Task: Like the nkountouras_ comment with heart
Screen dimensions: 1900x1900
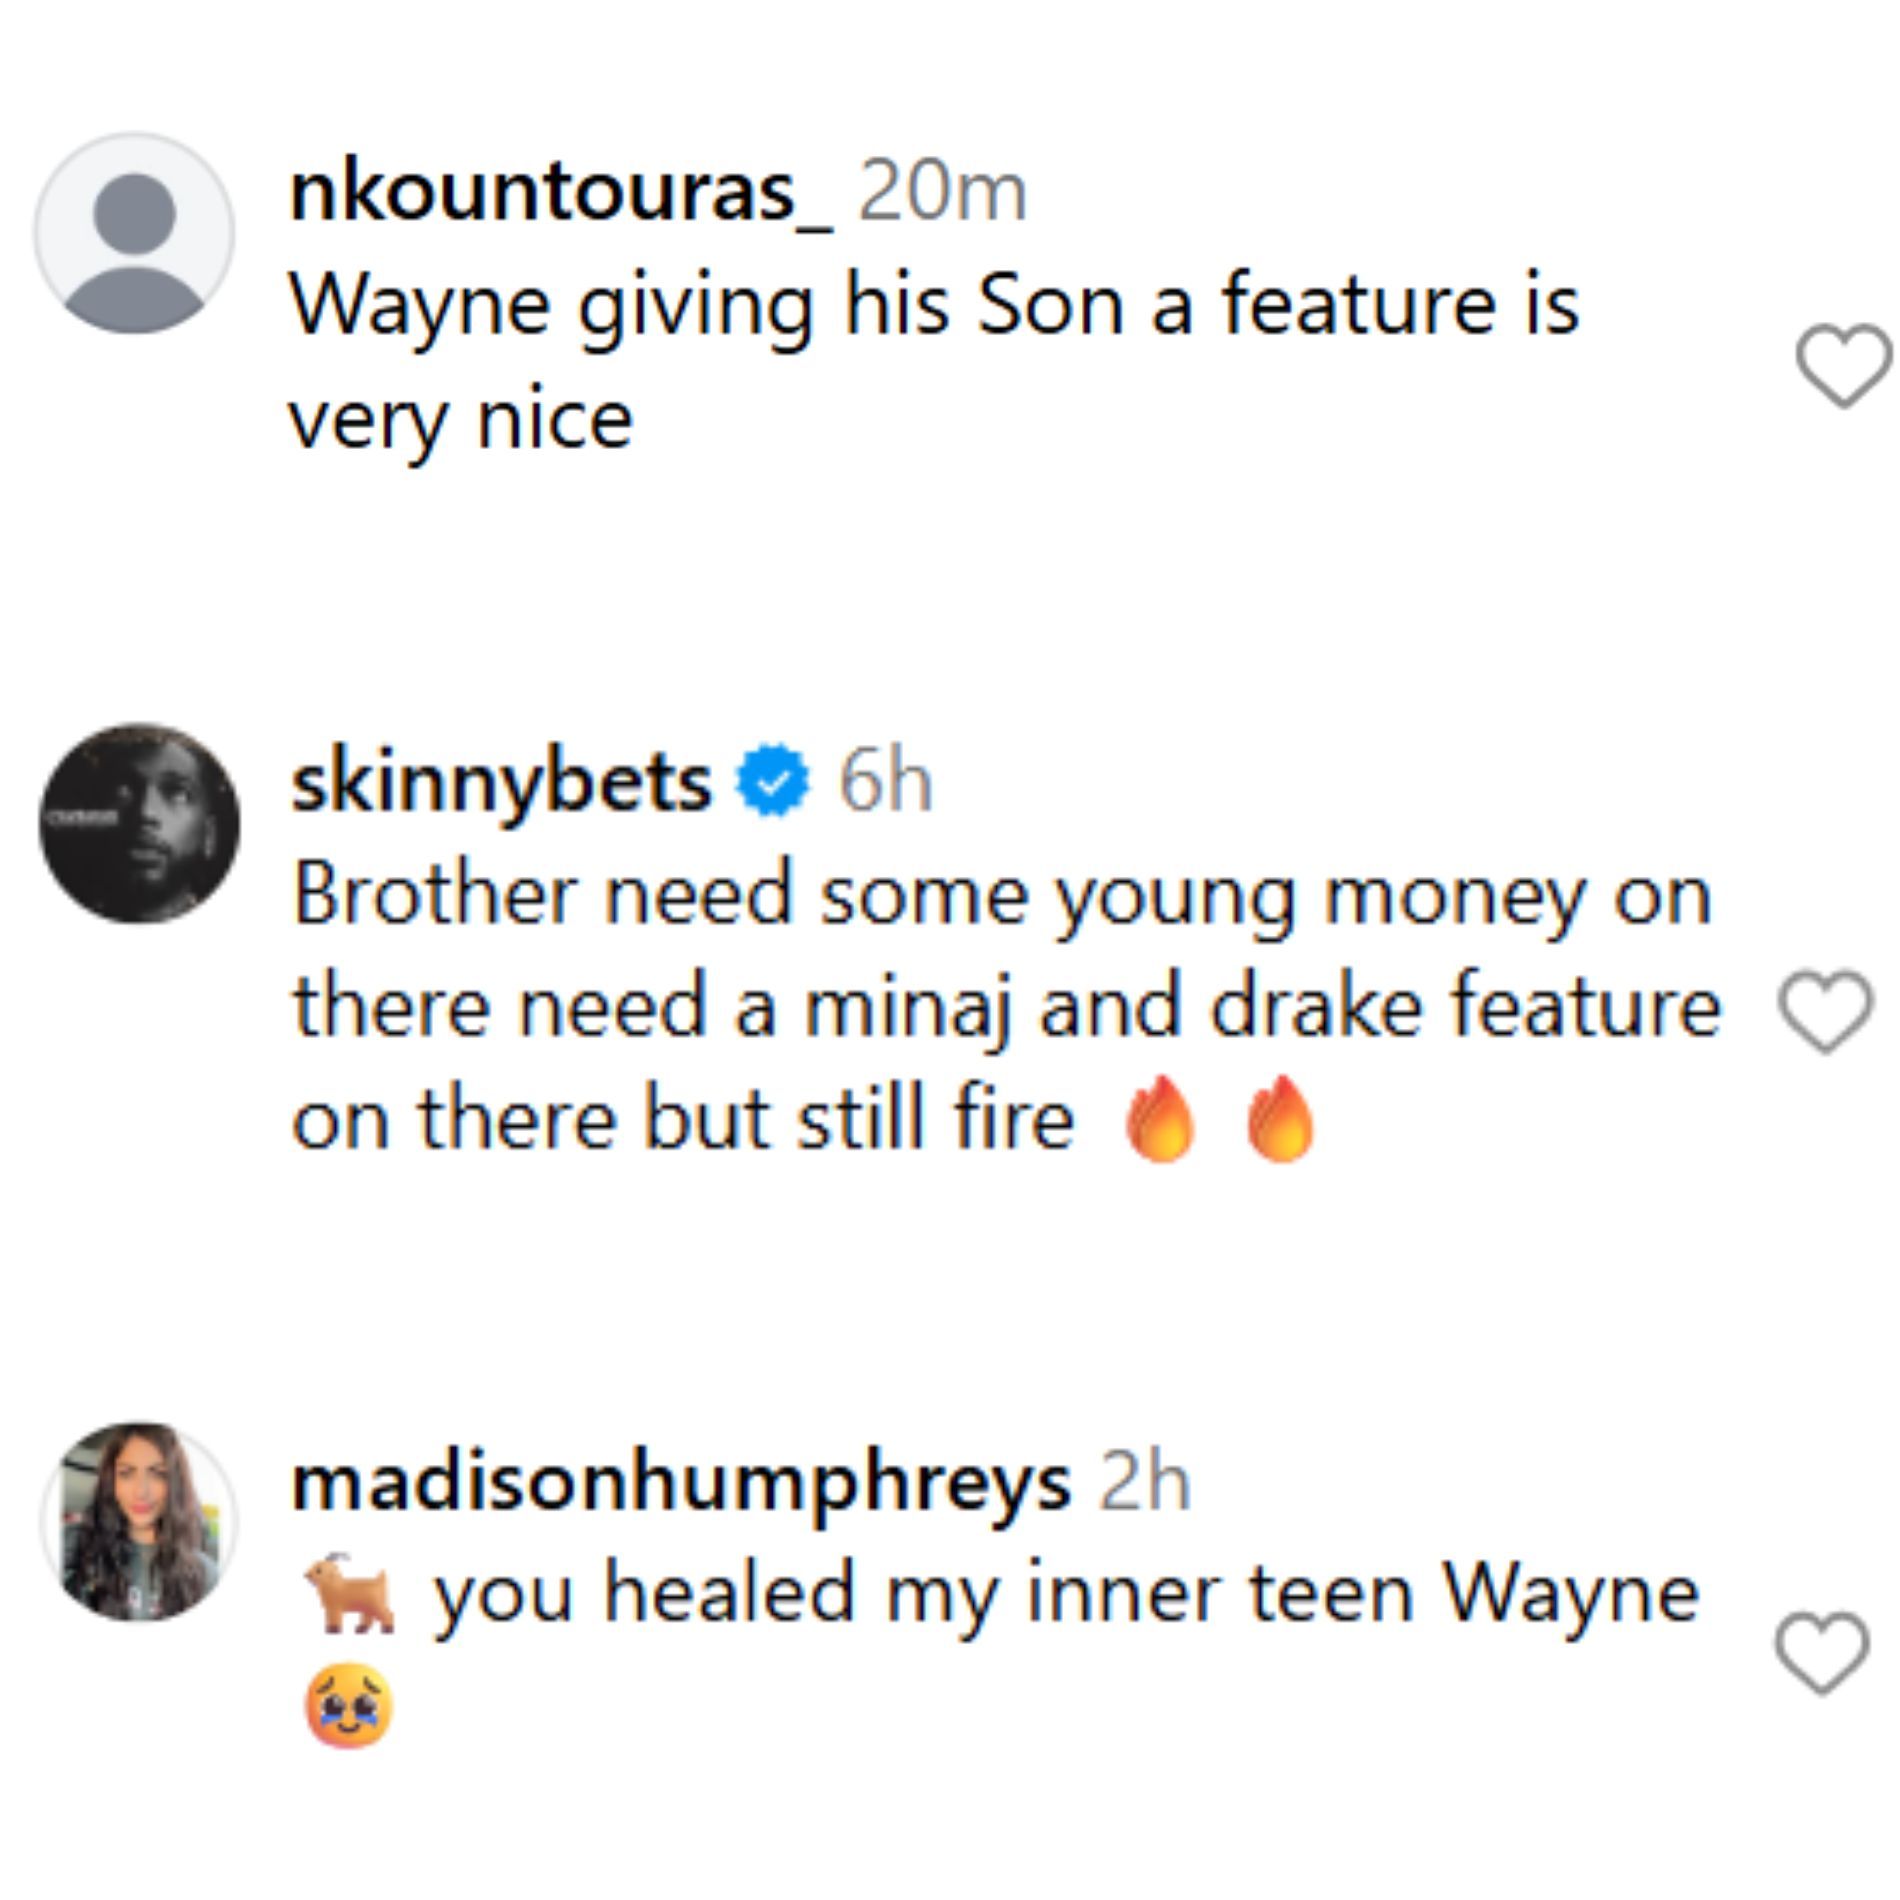Action: [x=1843, y=367]
